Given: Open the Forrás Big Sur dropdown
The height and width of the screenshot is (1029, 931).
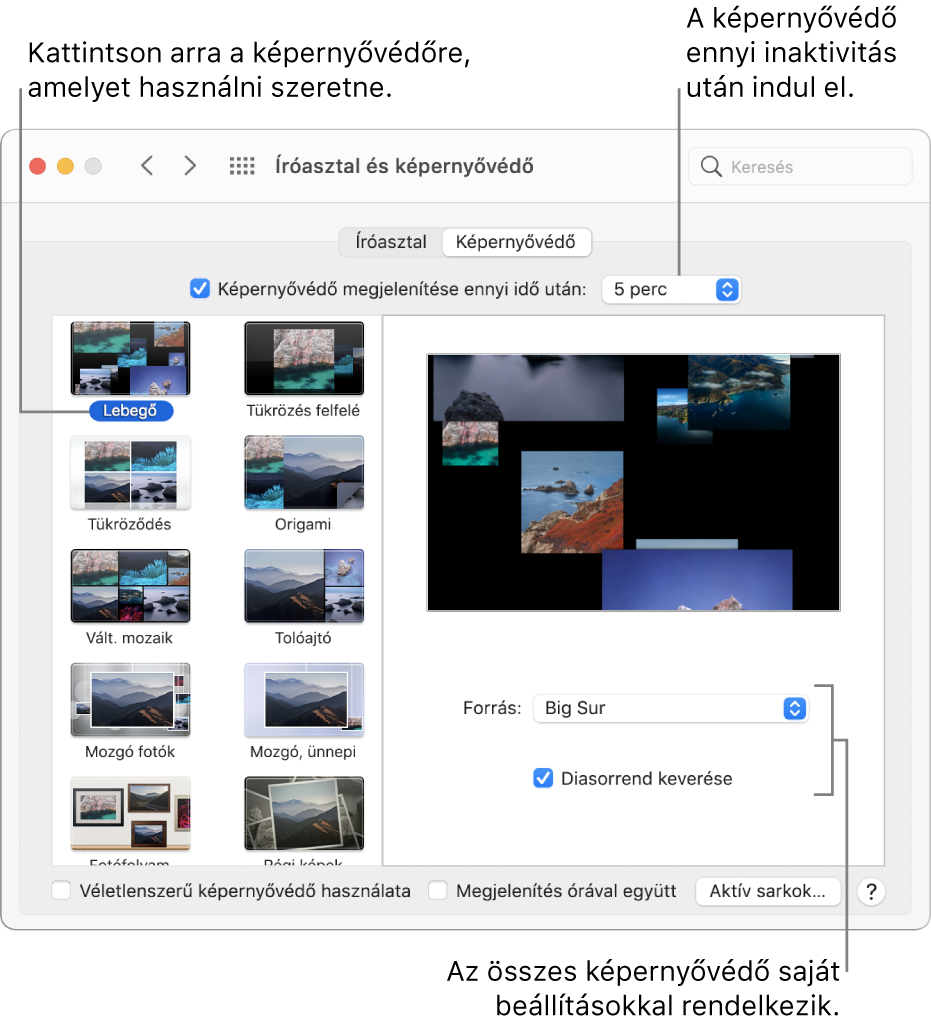Looking at the screenshot, I should (671, 708).
